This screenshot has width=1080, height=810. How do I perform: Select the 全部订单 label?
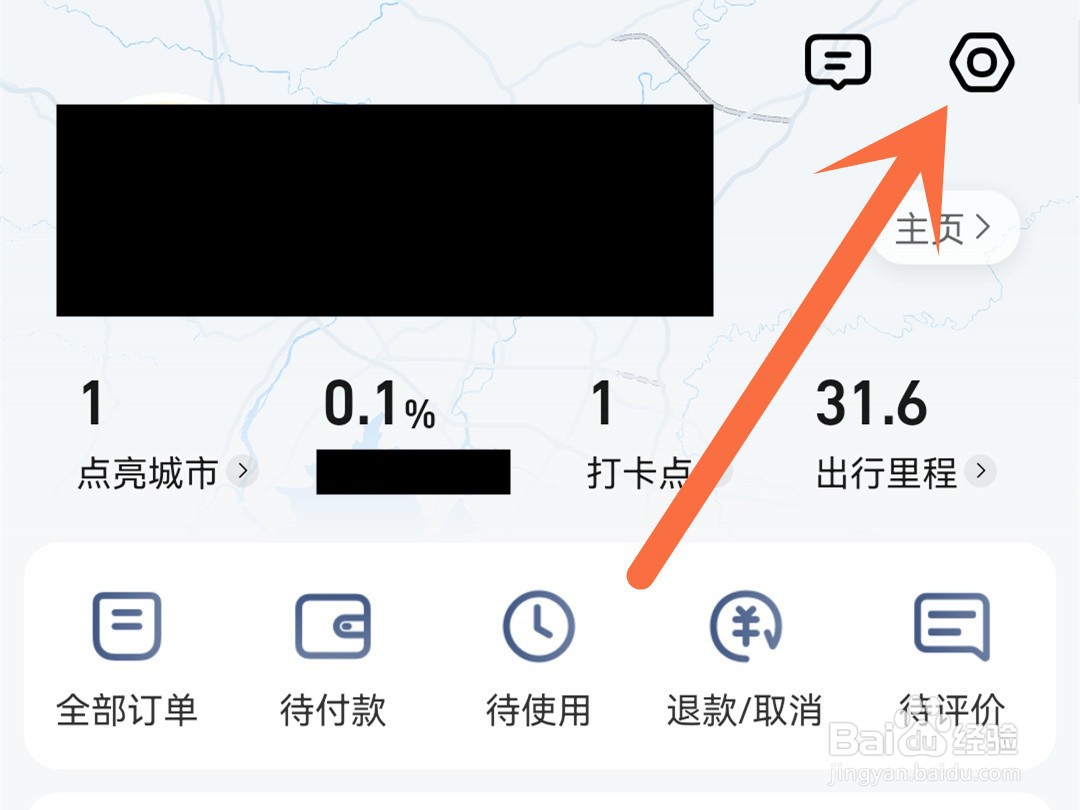pyautogui.click(x=127, y=710)
